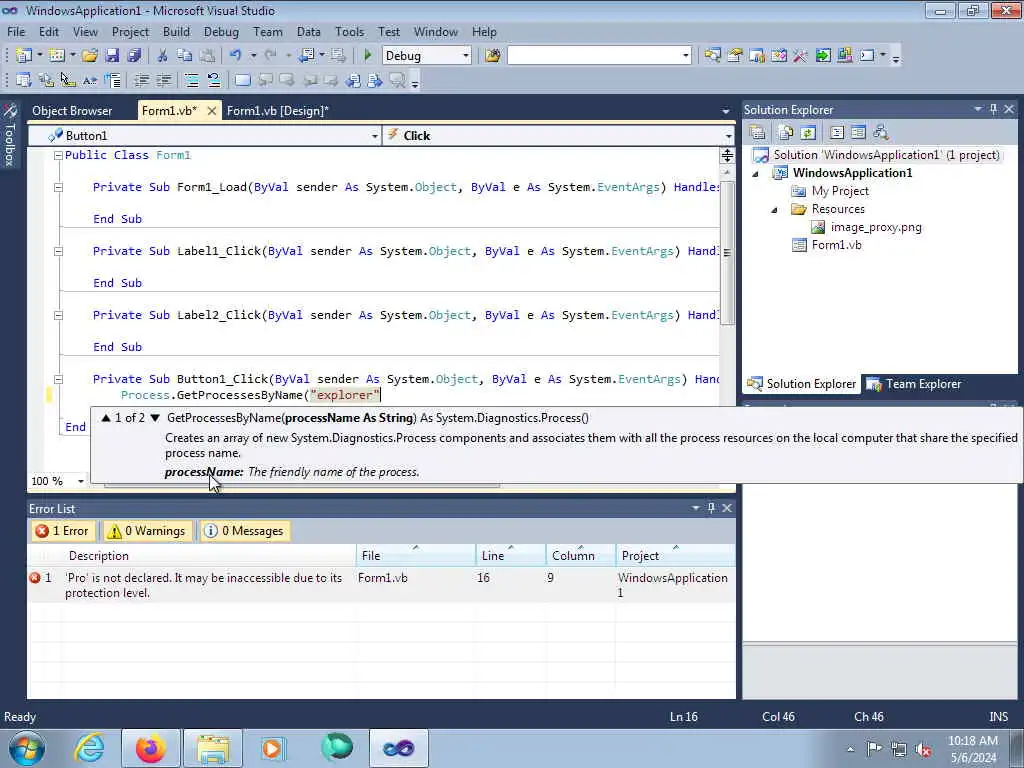Image resolution: width=1024 pixels, height=768 pixels.
Task: Click the Open File folder icon
Action: point(89,56)
